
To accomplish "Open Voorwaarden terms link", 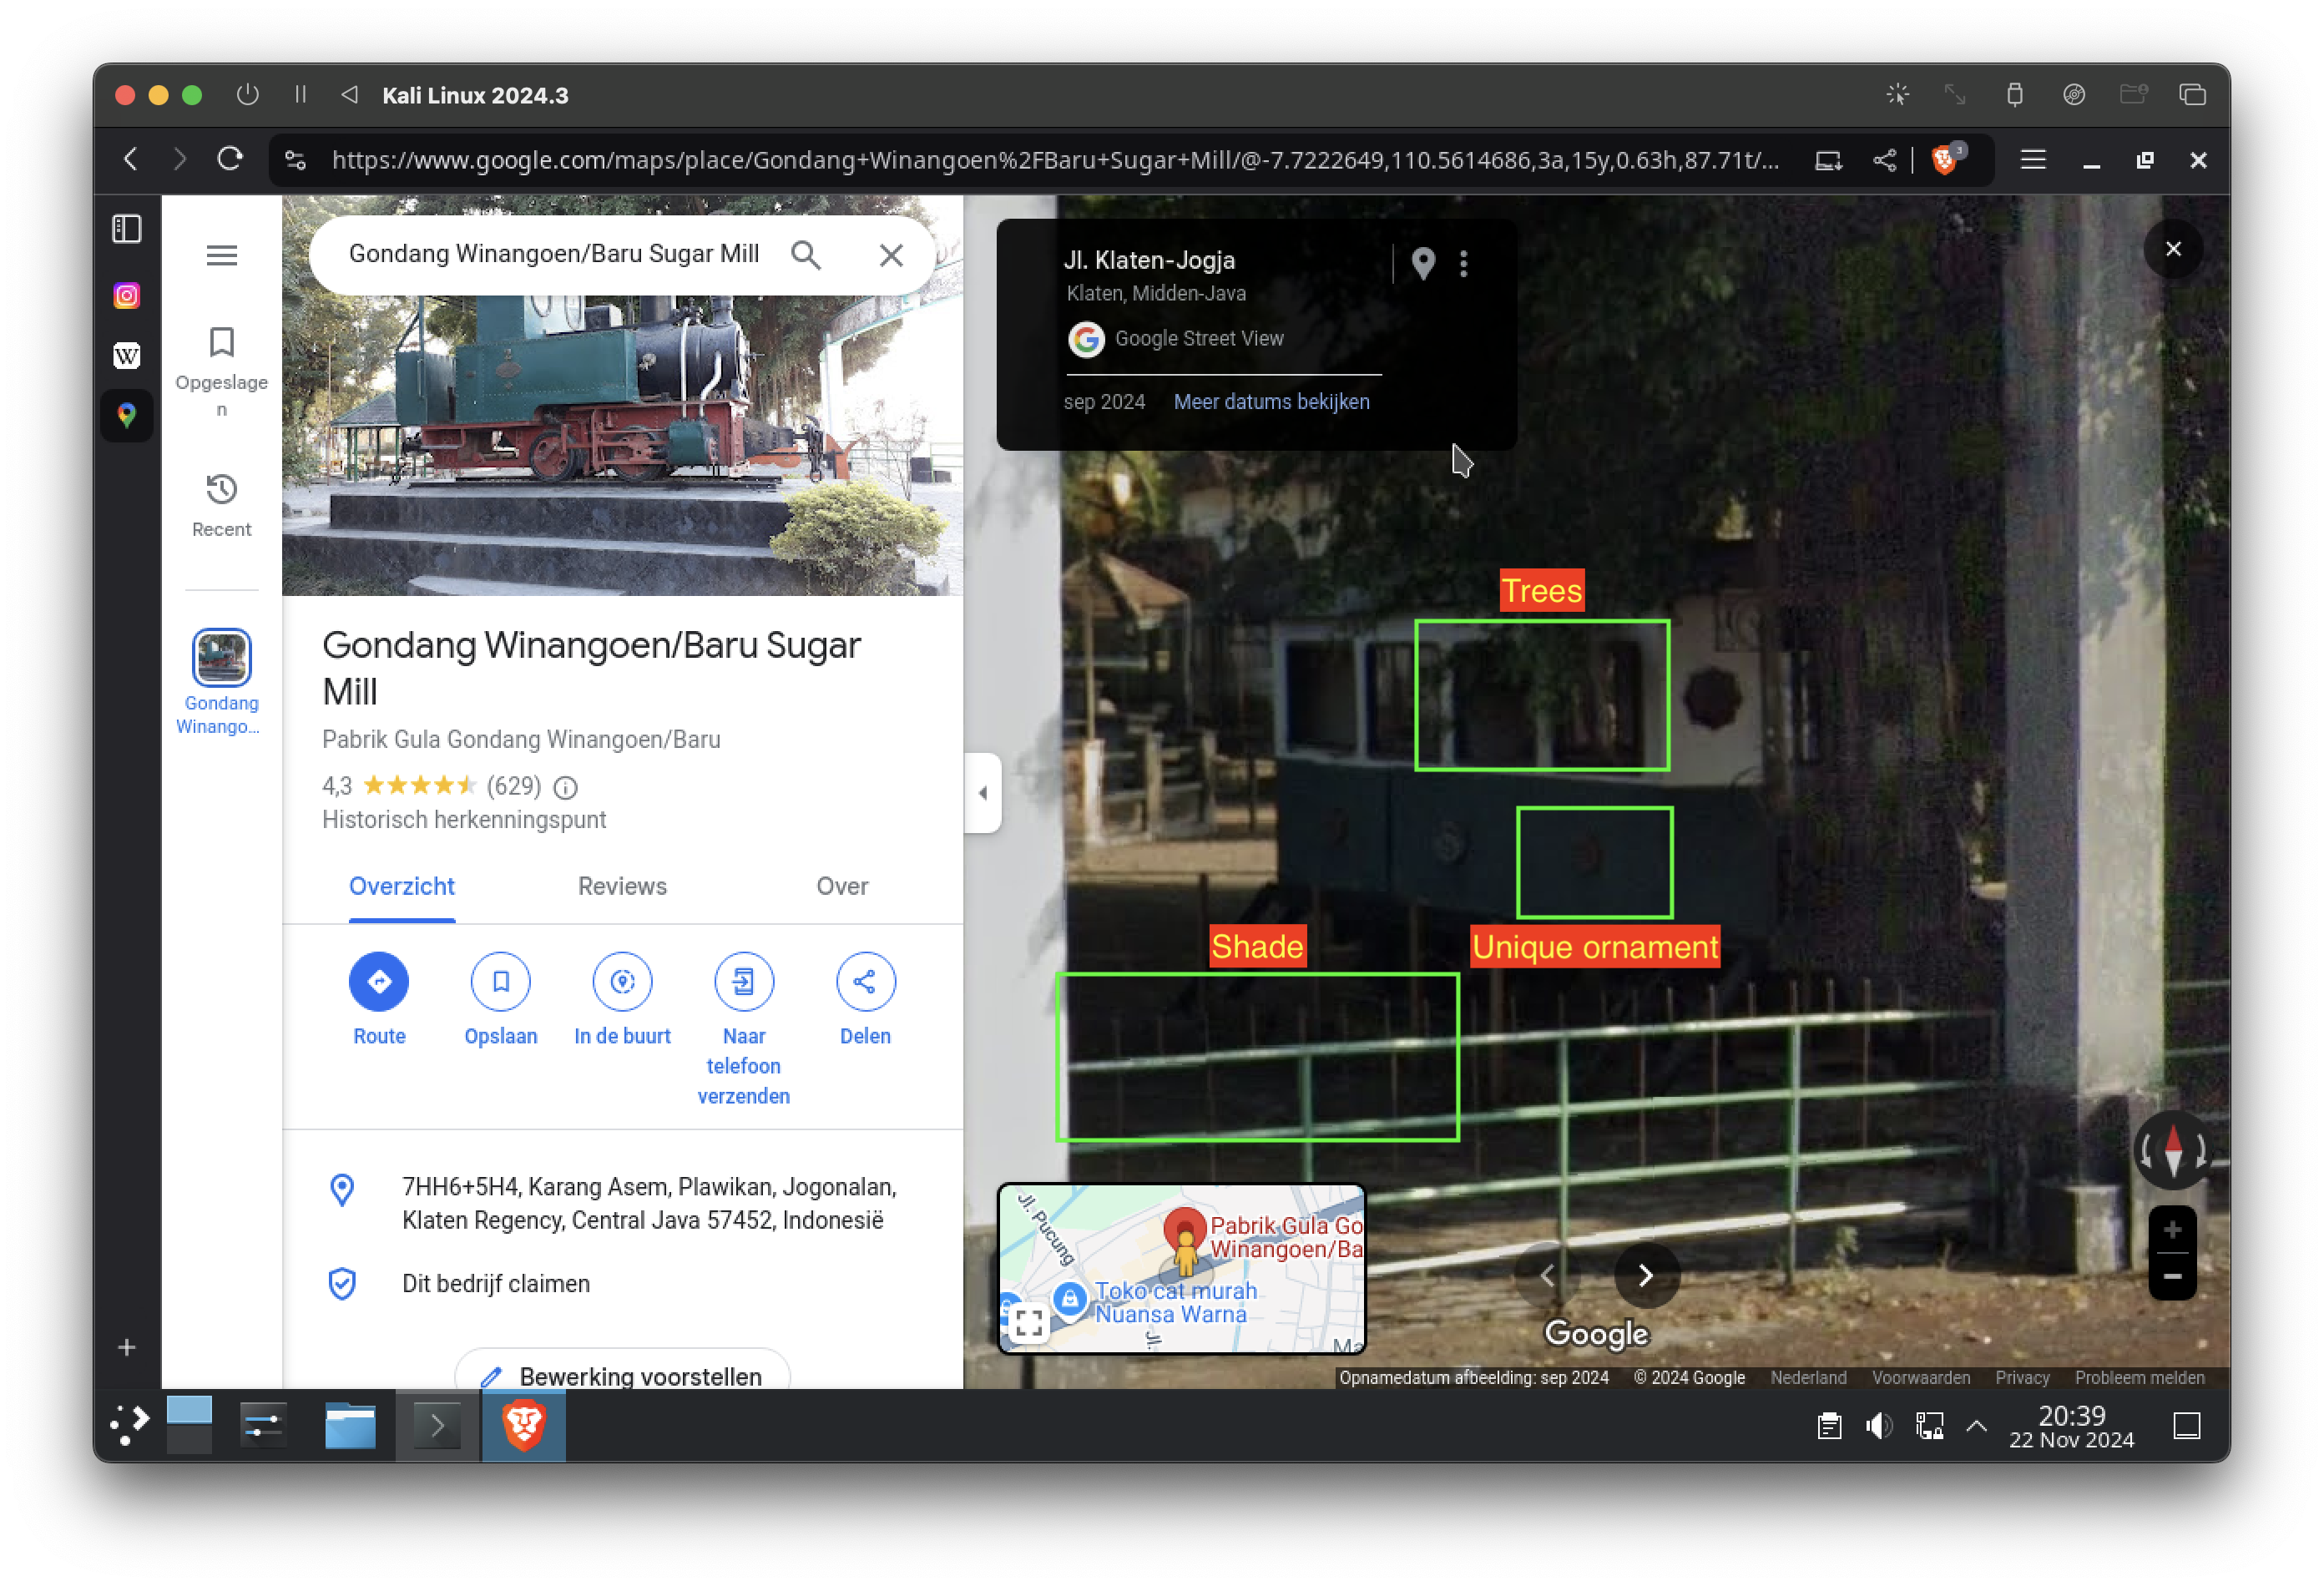I will tap(1921, 1377).
